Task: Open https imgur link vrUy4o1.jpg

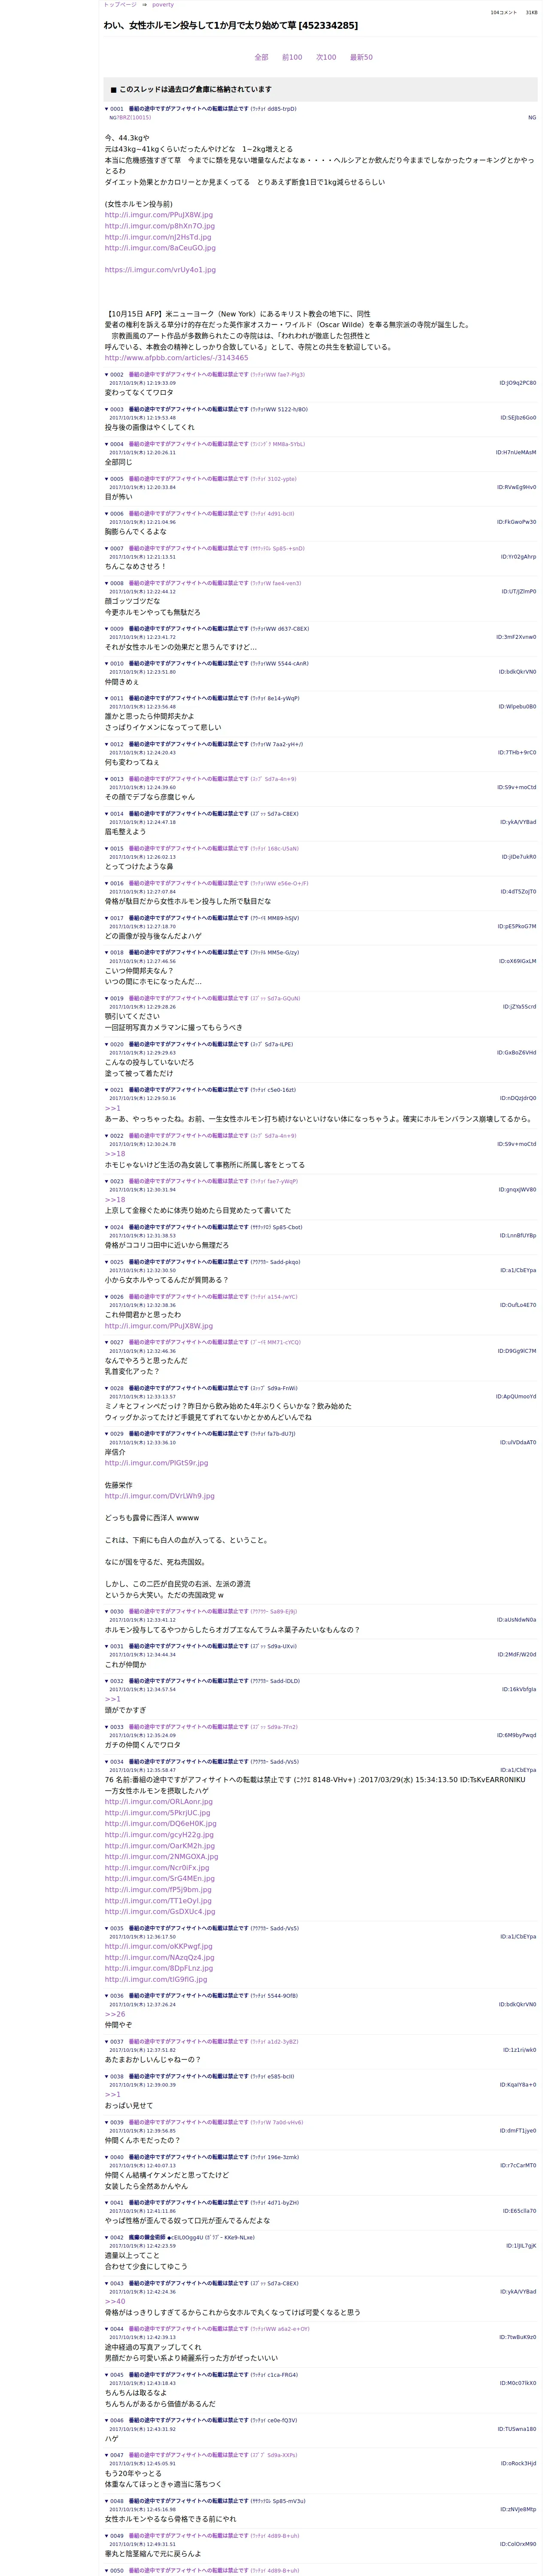Action: click(x=160, y=270)
